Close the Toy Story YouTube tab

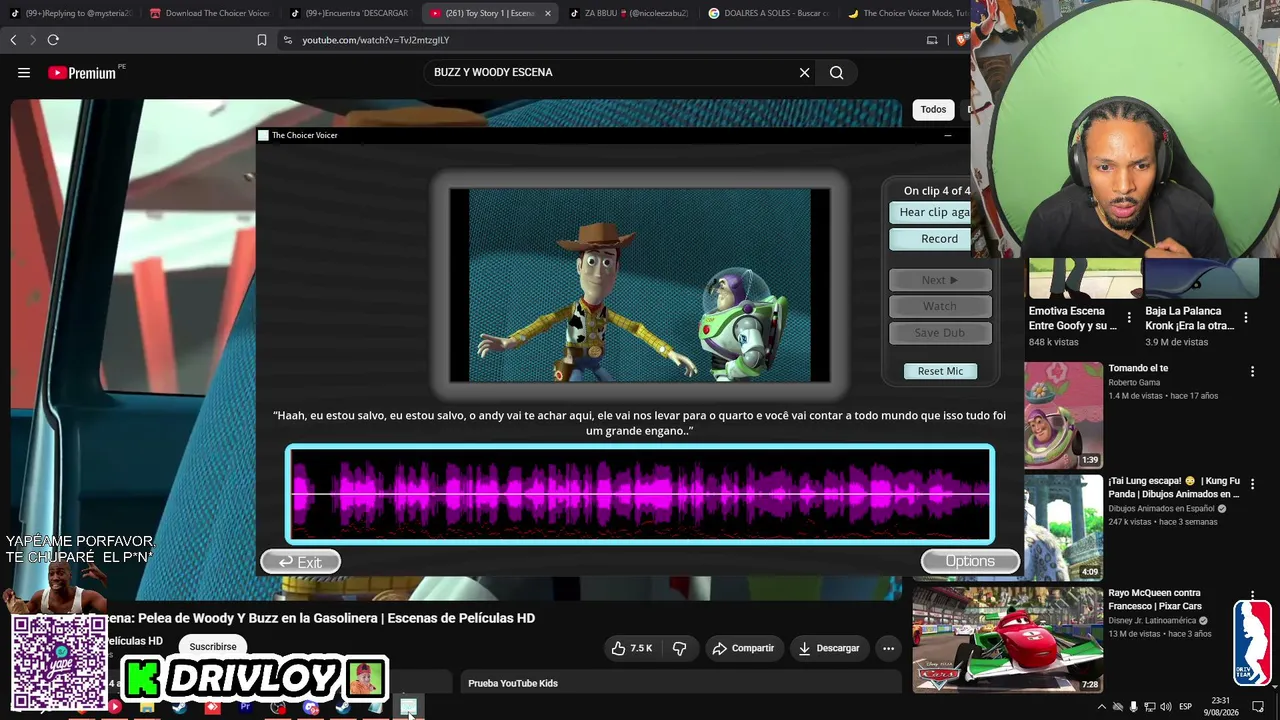tap(547, 13)
